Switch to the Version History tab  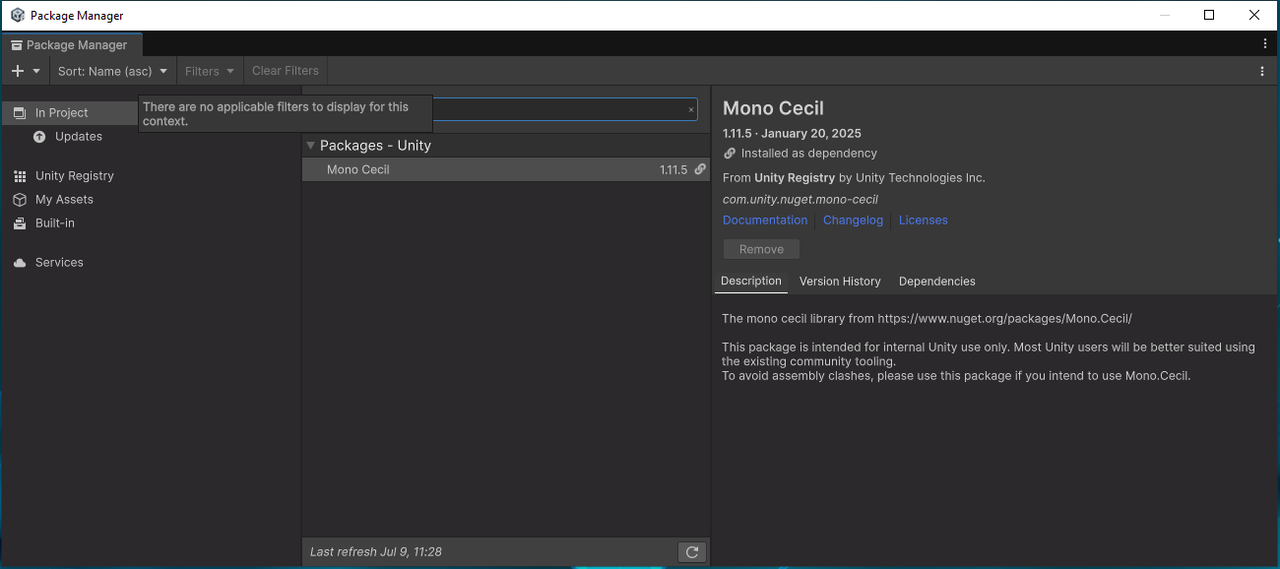[840, 281]
